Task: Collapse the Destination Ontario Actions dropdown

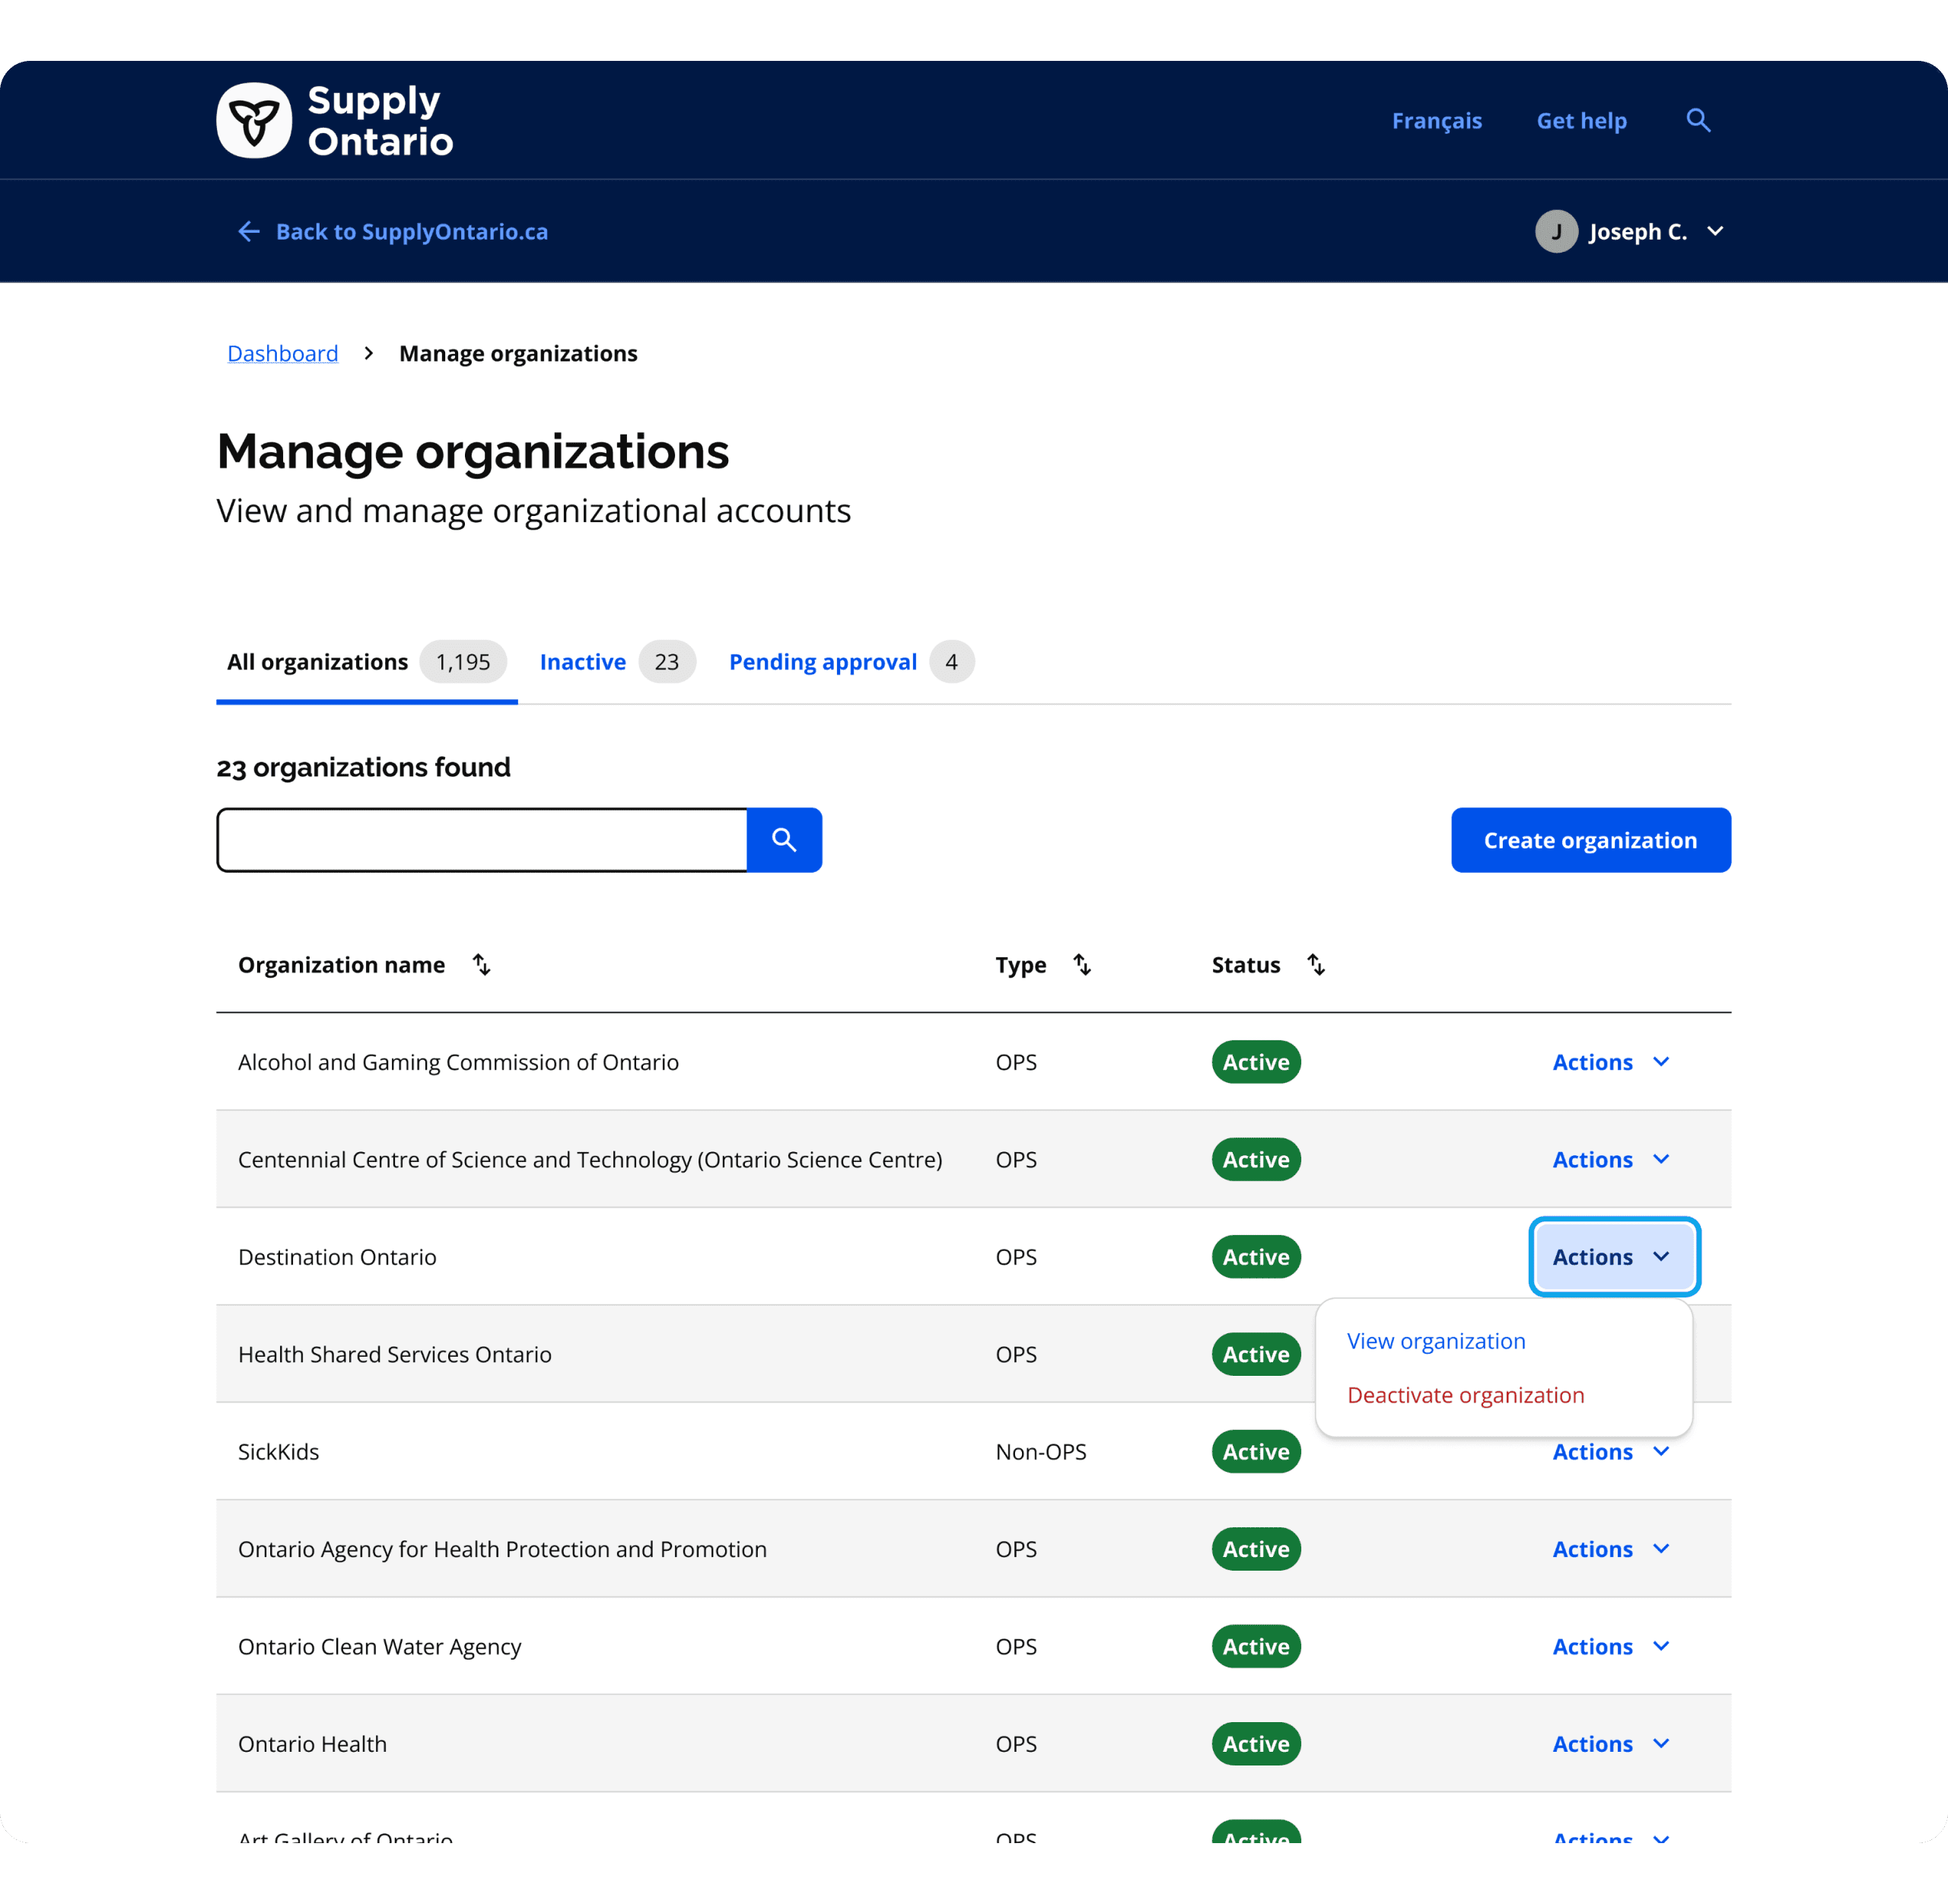Action: tap(1613, 1257)
